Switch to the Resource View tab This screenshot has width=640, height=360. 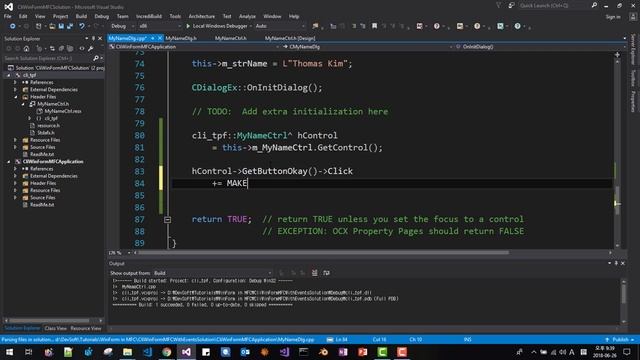pyautogui.click(x=86, y=328)
